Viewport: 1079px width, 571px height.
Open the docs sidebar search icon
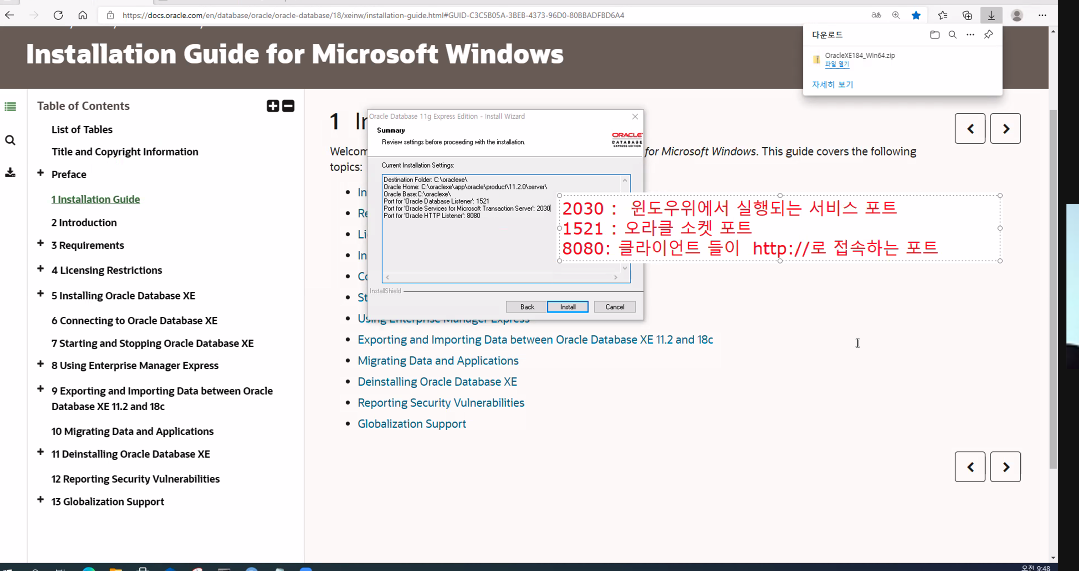click(x=10, y=140)
